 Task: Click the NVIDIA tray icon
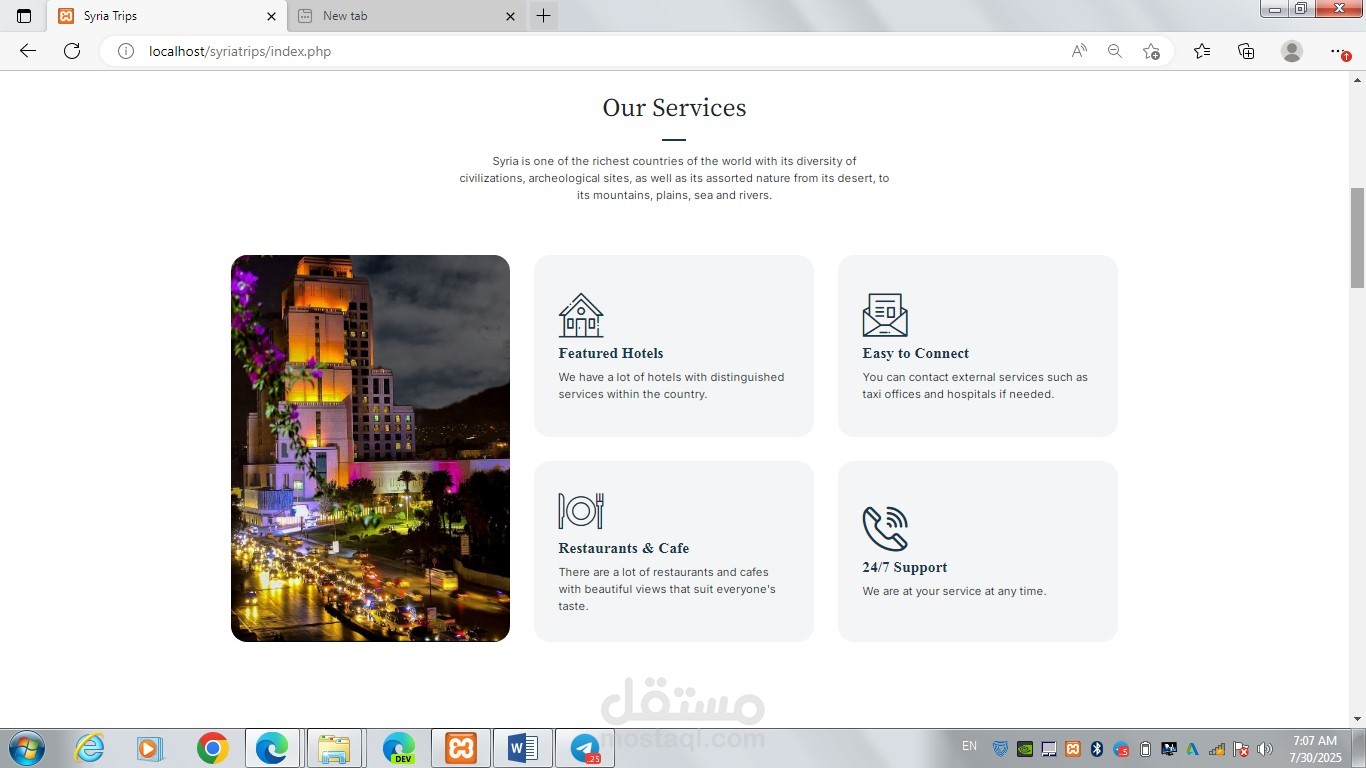tap(1024, 749)
